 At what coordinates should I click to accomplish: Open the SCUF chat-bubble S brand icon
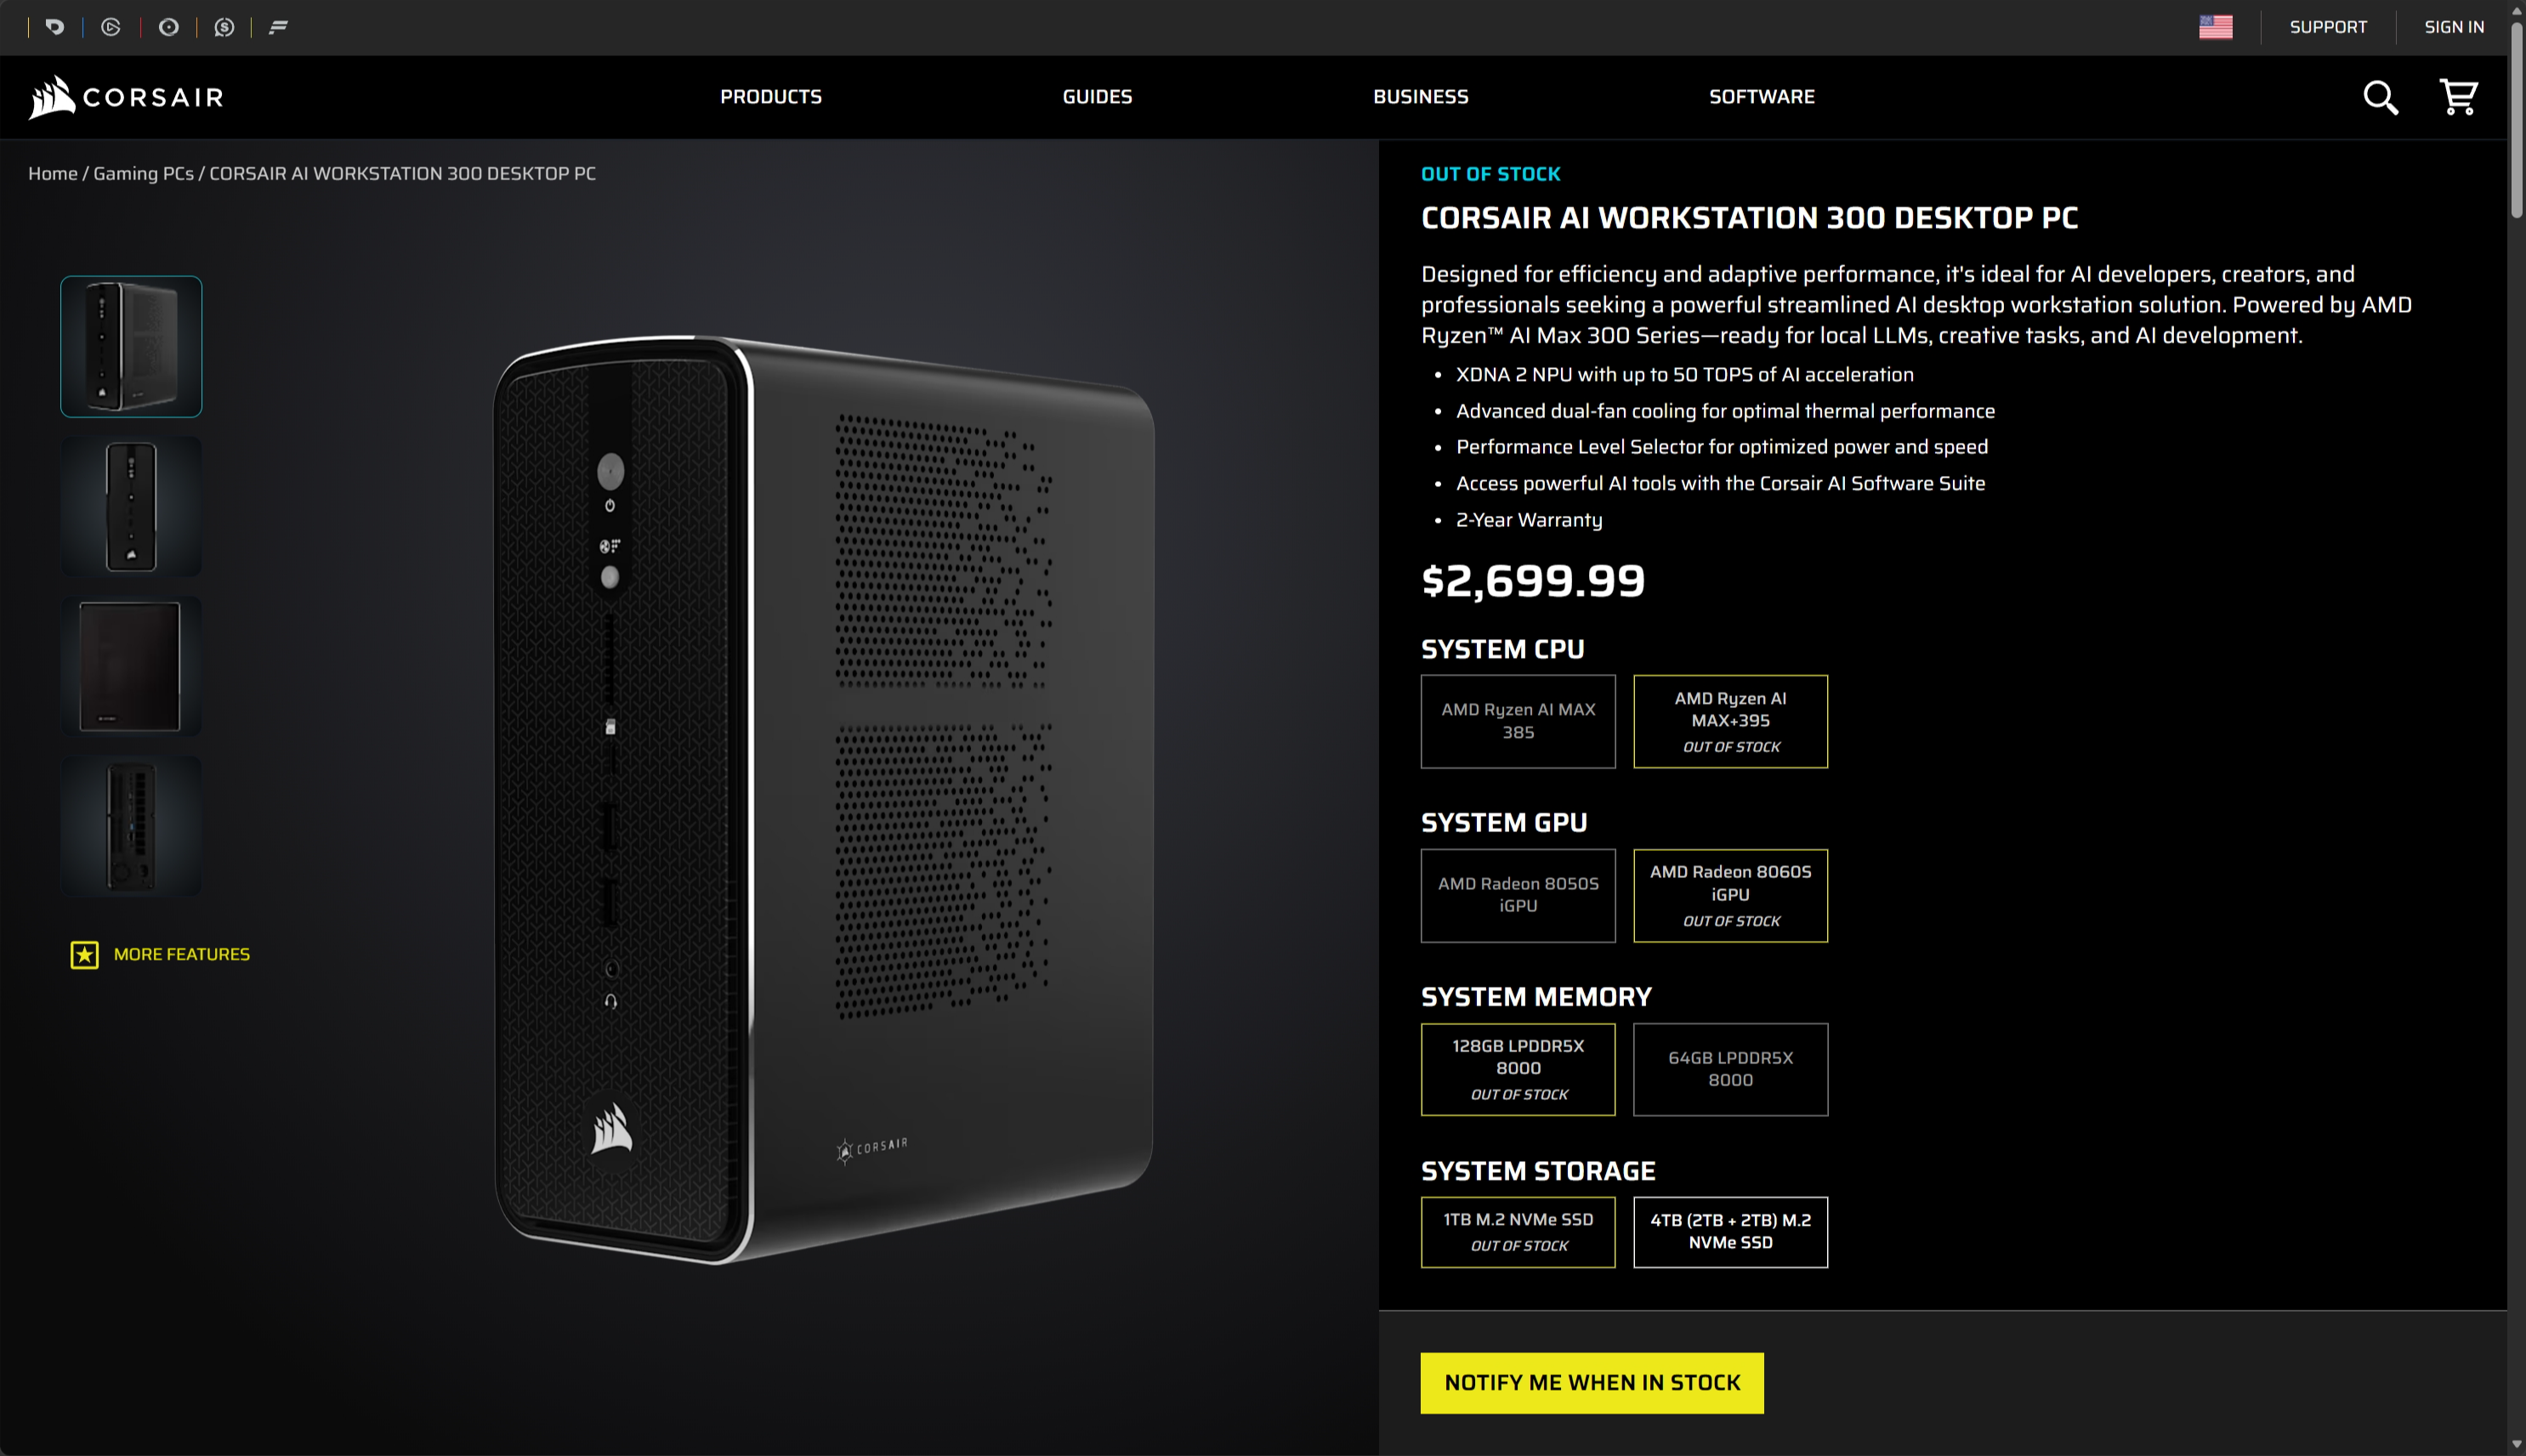point(224,27)
